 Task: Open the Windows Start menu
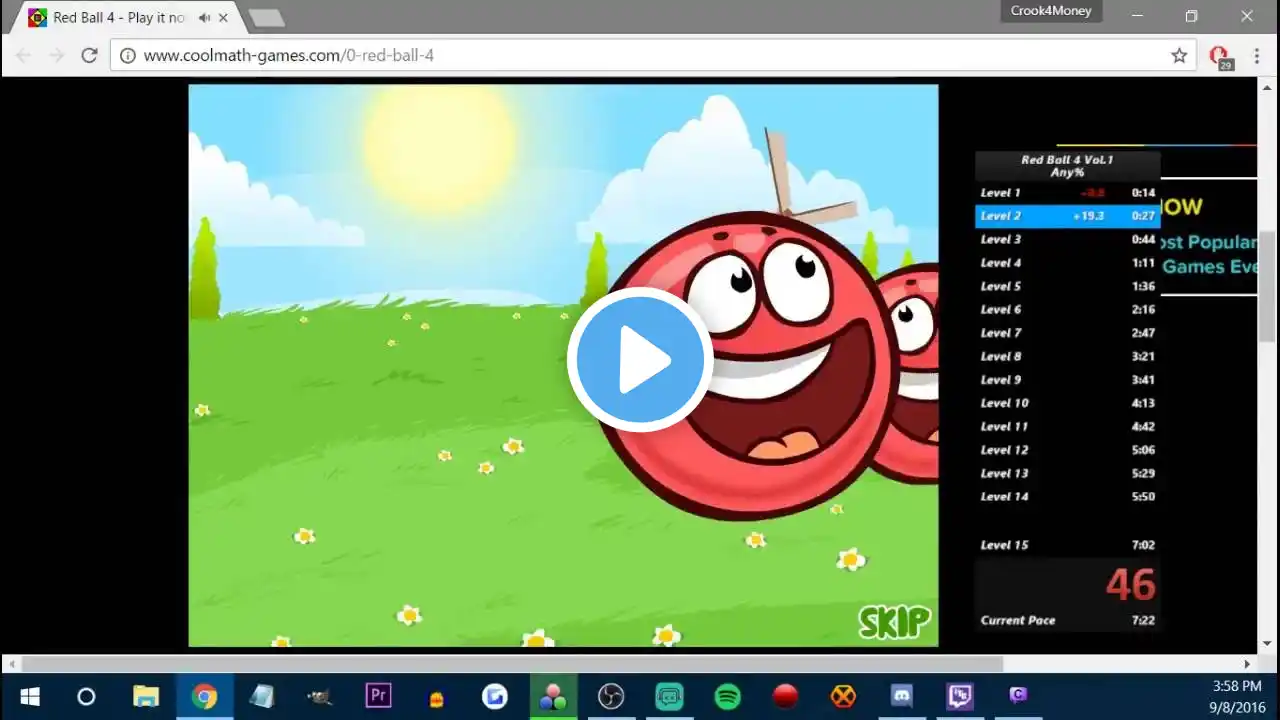(29, 696)
